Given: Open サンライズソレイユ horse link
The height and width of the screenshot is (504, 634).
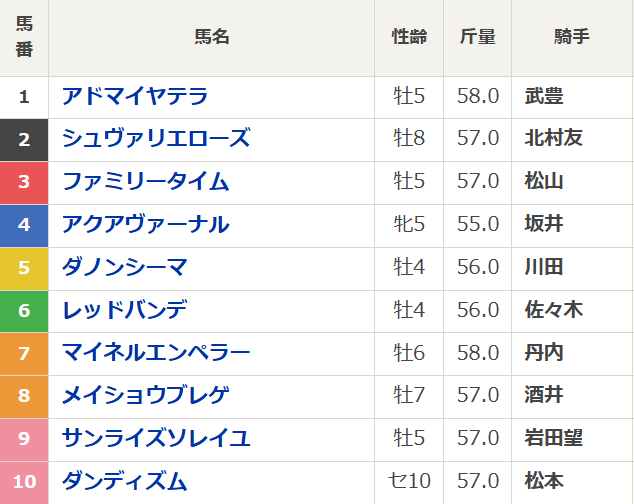Looking at the screenshot, I should coord(156,438).
